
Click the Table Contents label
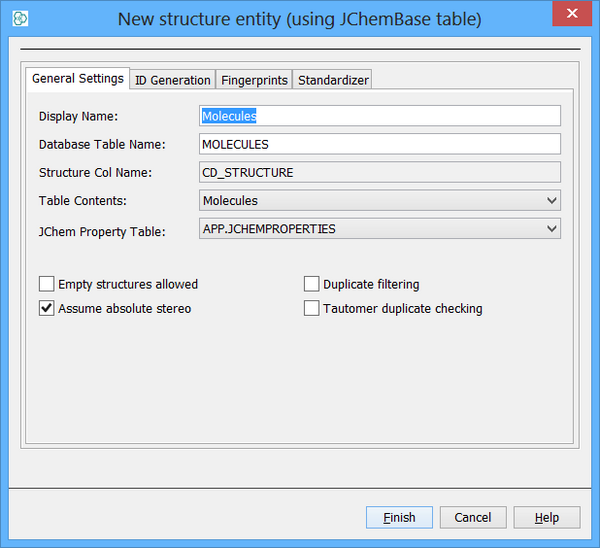point(81,201)
